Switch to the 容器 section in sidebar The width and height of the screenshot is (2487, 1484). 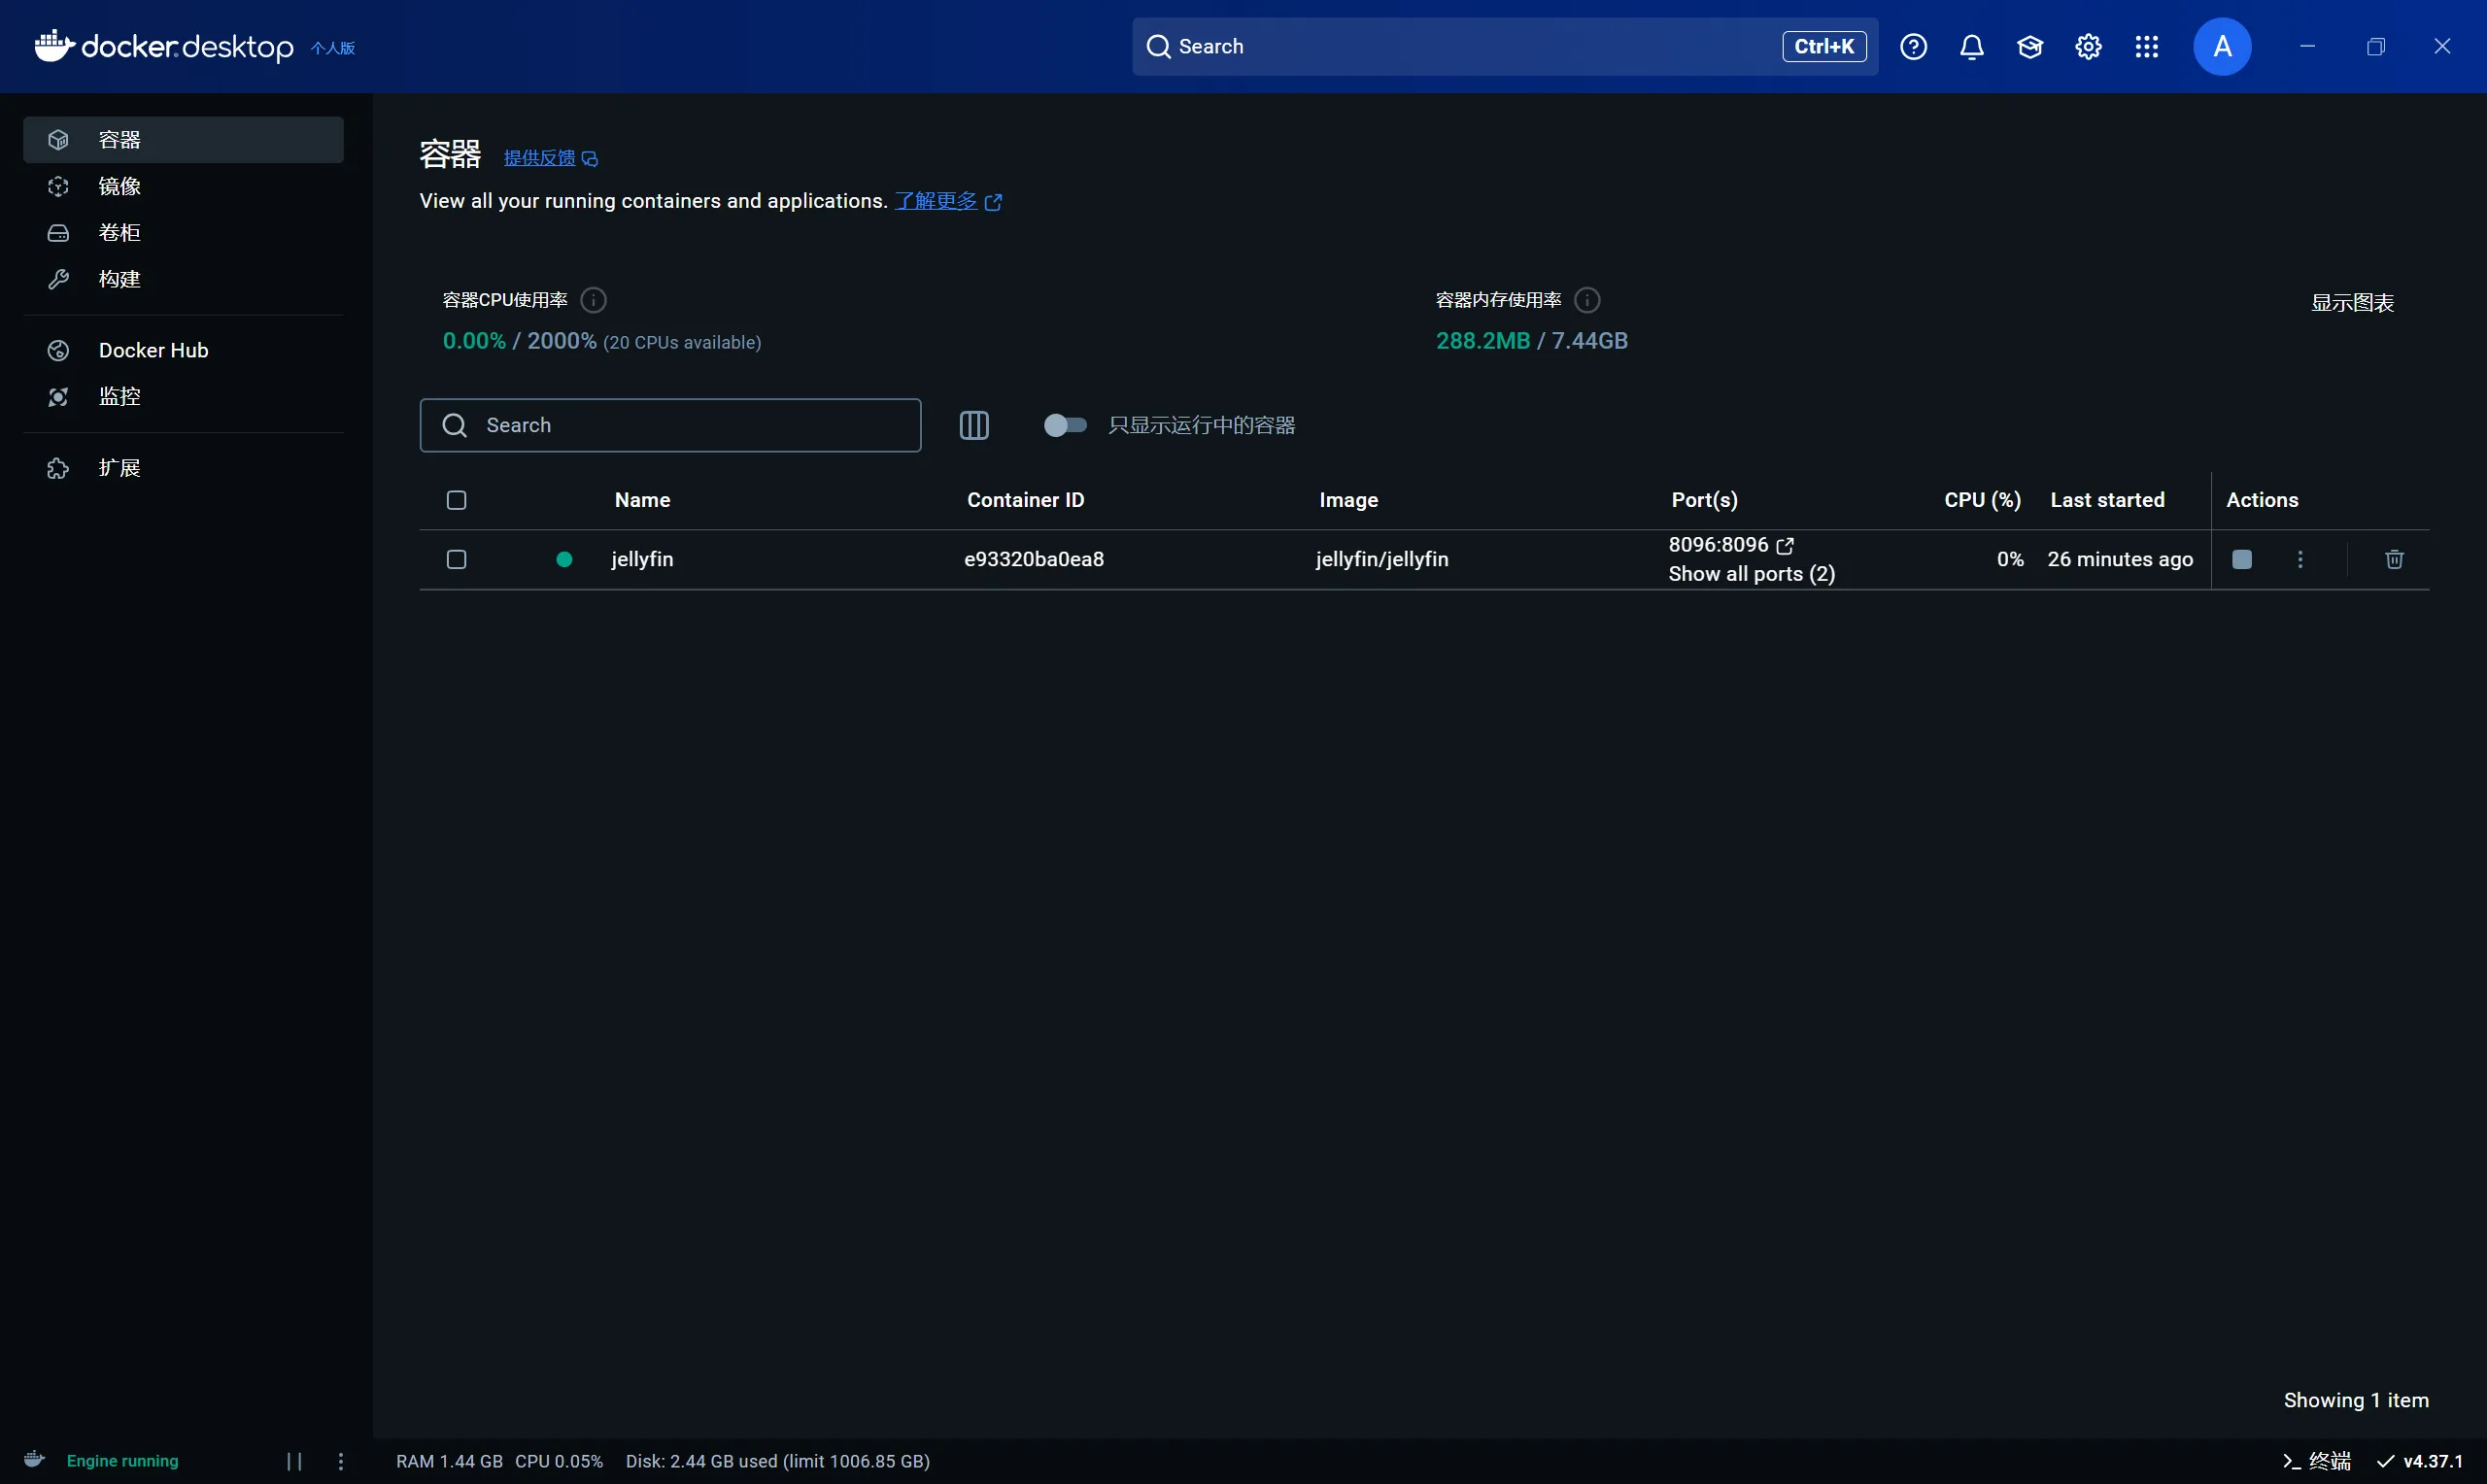click(x=118, y=139)
